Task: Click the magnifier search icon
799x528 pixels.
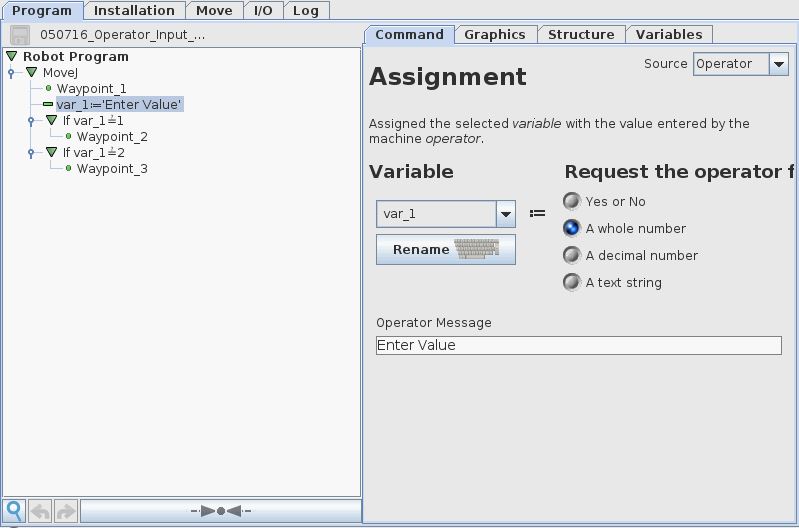Action: tap(14, 511)
